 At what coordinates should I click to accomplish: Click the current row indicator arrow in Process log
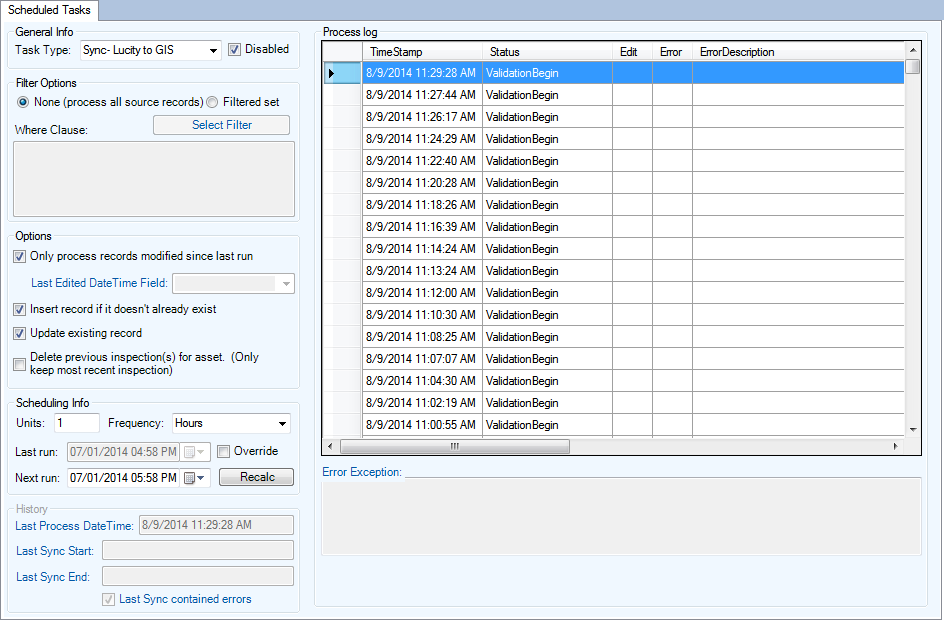[x=331, y=73]
